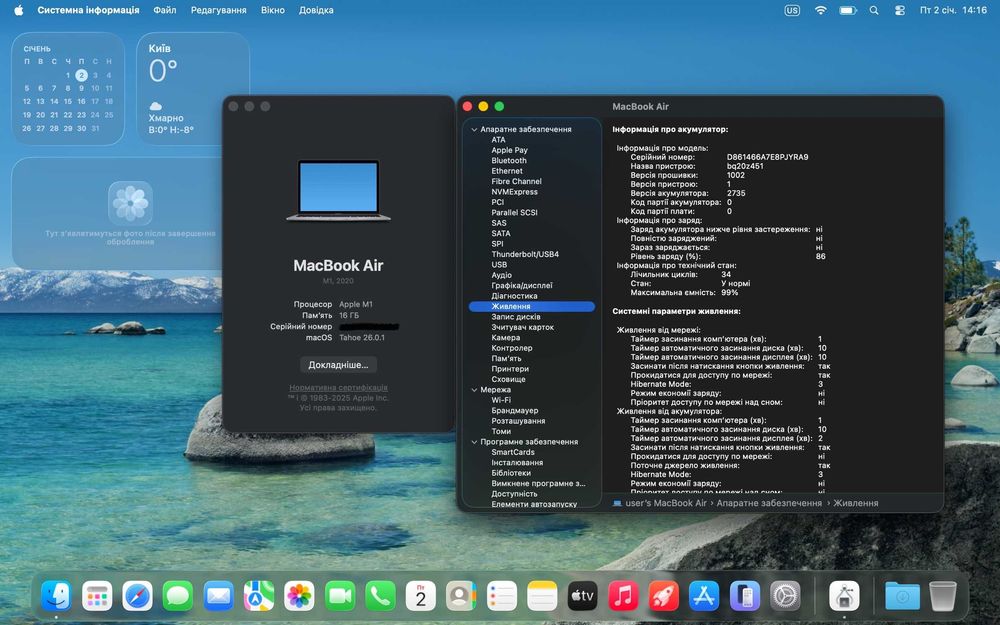
Task: Open the Apple TV app in Dock
Action: pos(582,596)
